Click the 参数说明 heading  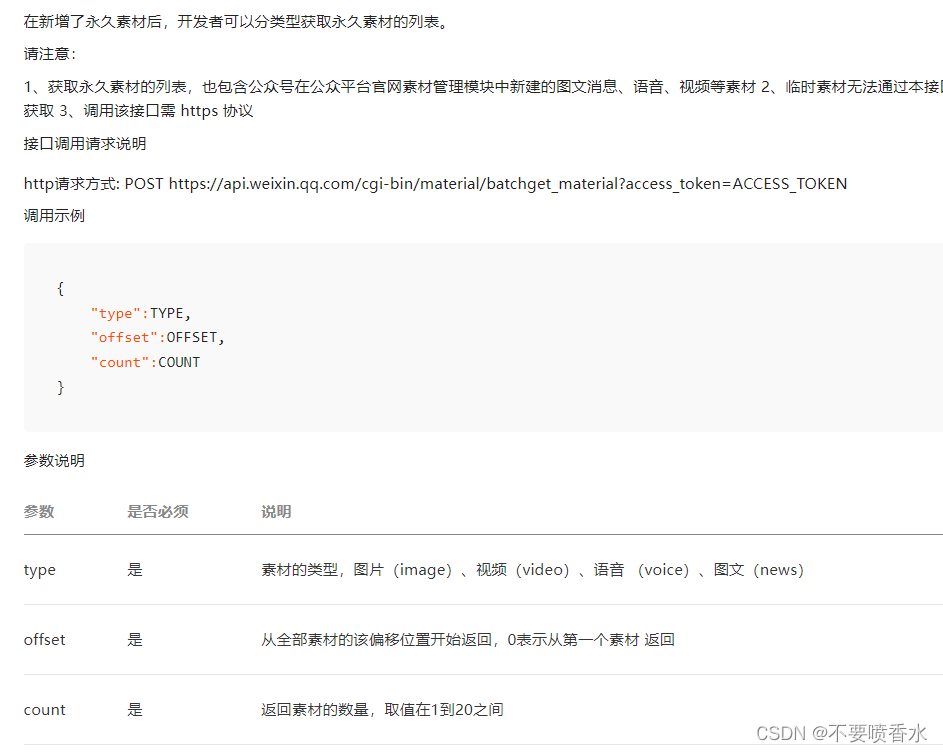pos(53,461)
